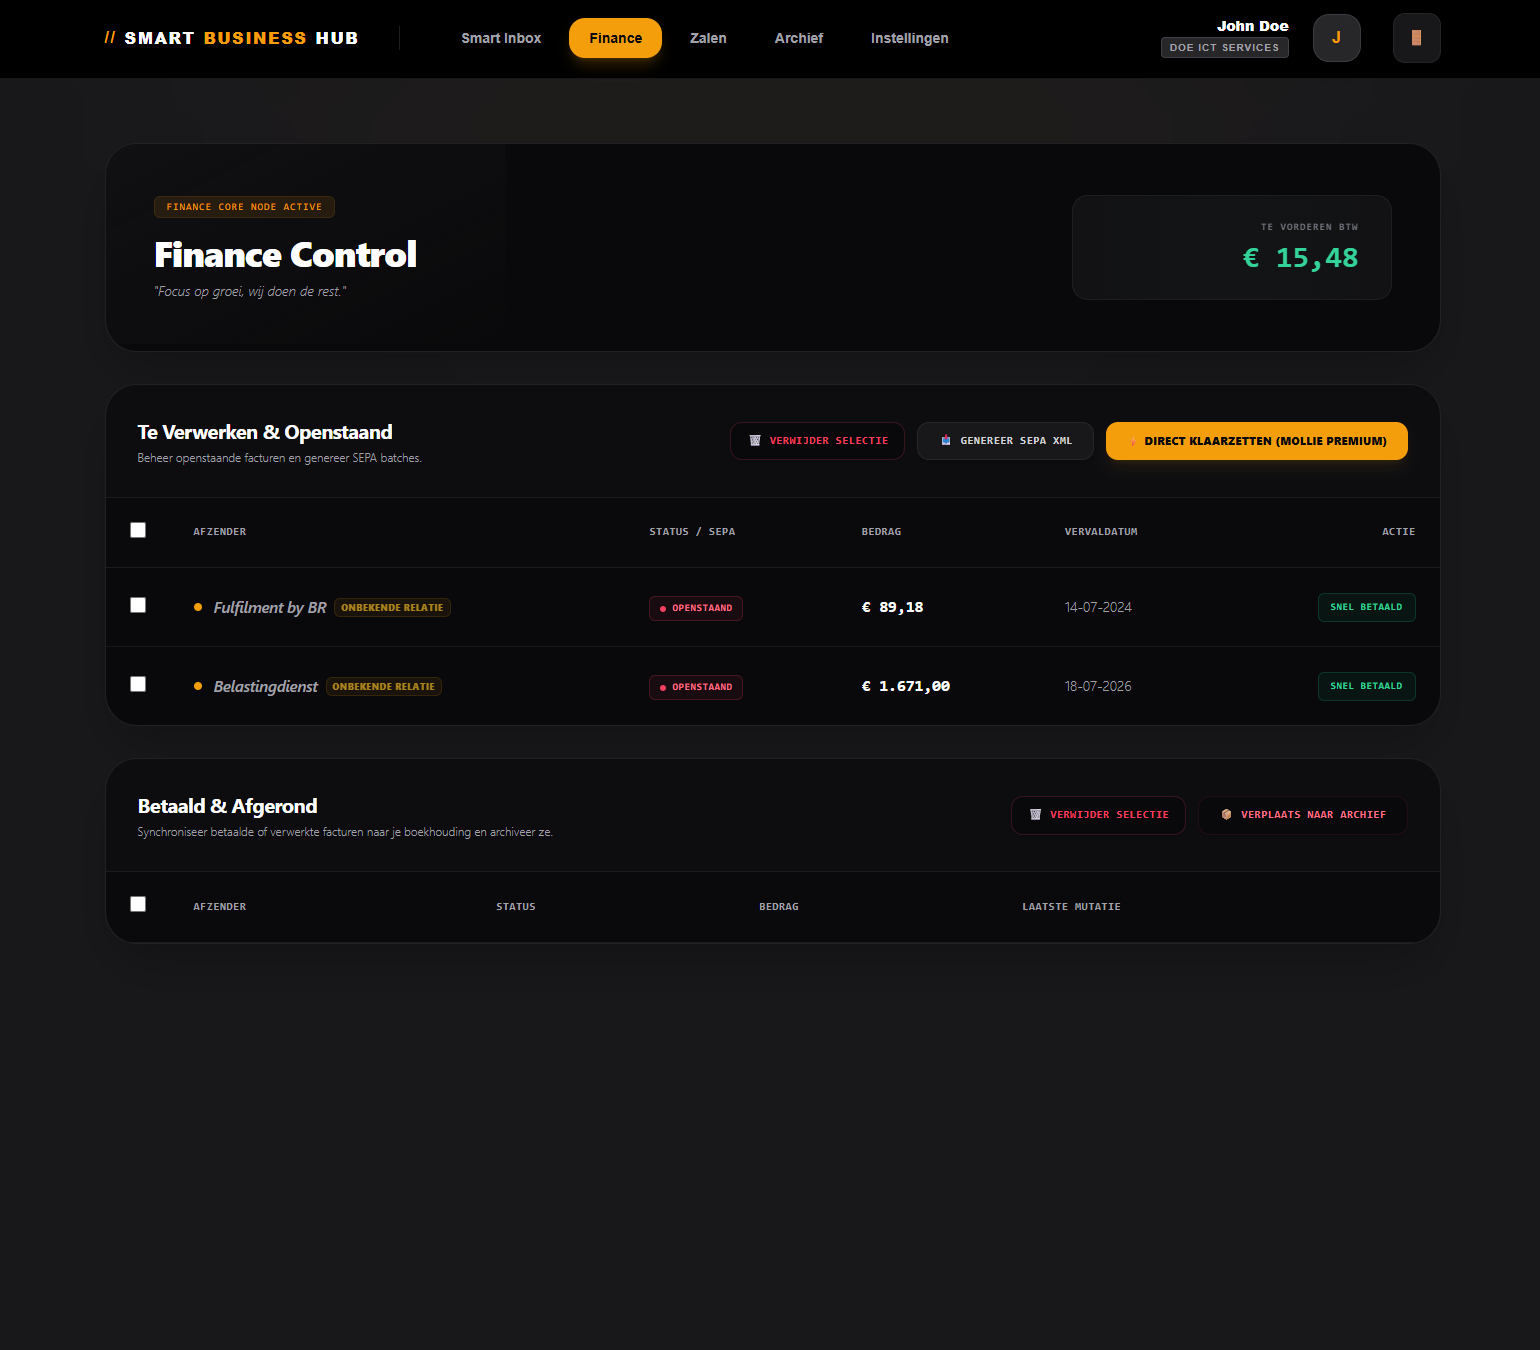Screen dimensions: 1540x1350
Task: Go to the Zalen tab
Action: [x=708, y=38]
